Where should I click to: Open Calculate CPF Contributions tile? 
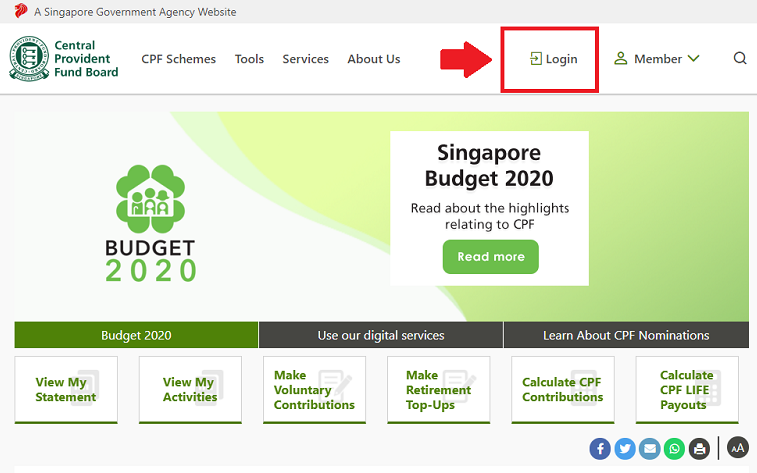coord(563,390)
